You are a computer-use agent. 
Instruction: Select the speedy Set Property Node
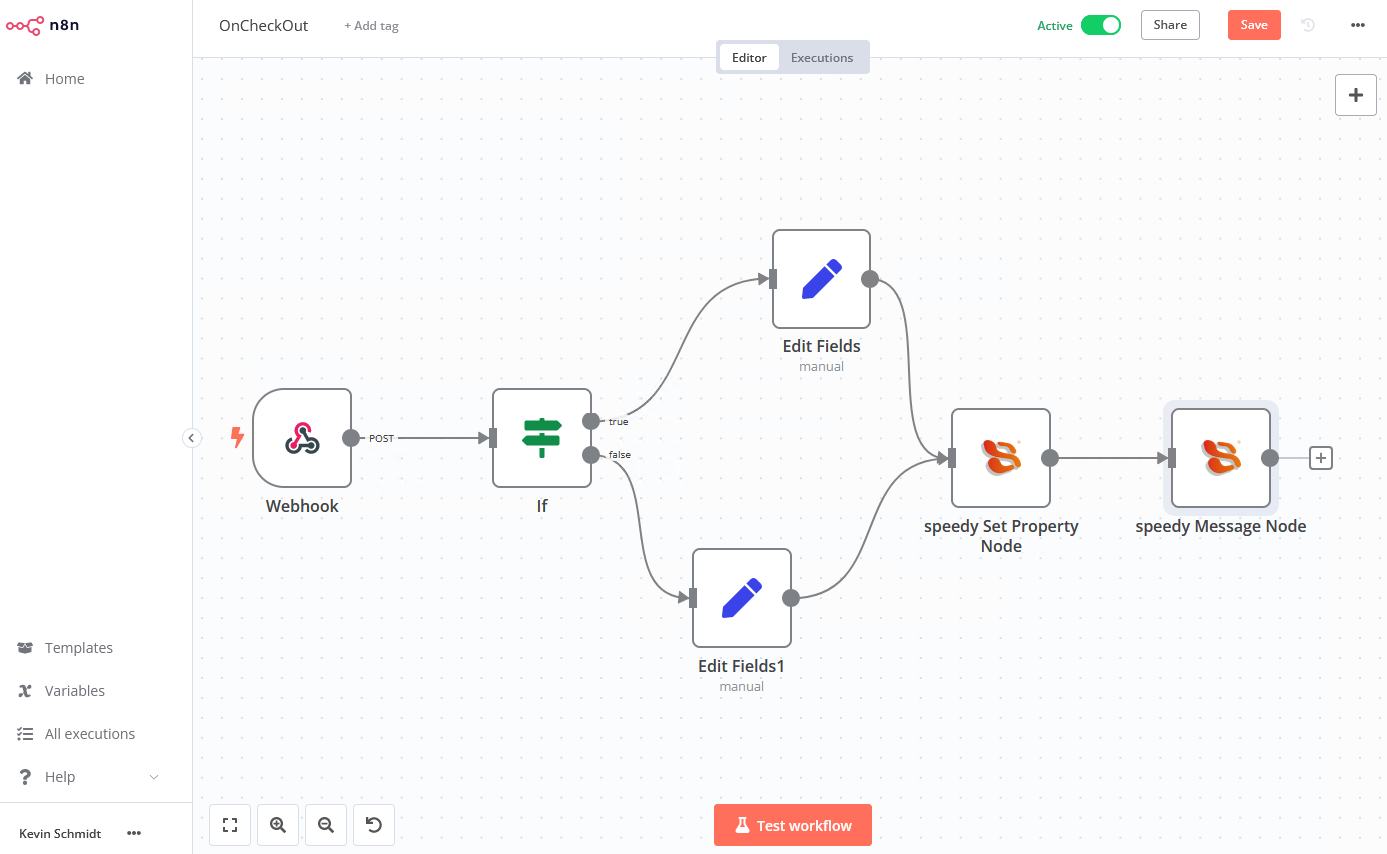click(x=1000, y=458)
